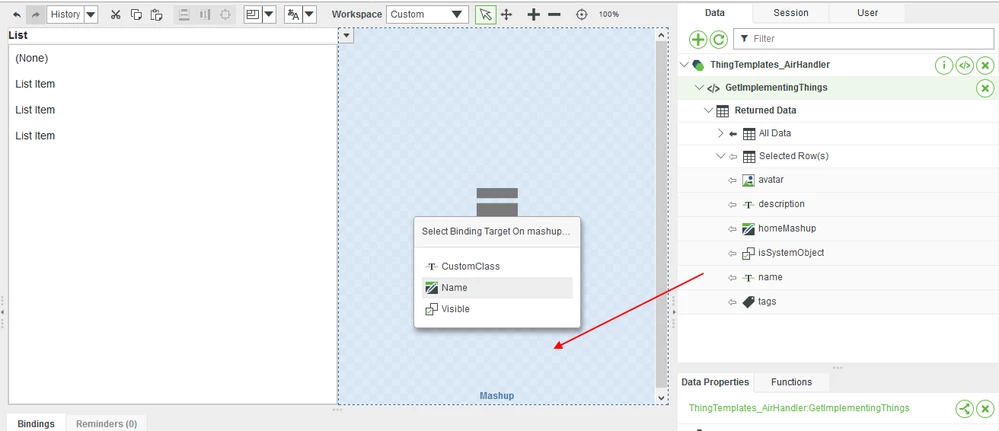Click the localization language icon
999x431 pixels.
pyautogui.click(x=293, y=14)
